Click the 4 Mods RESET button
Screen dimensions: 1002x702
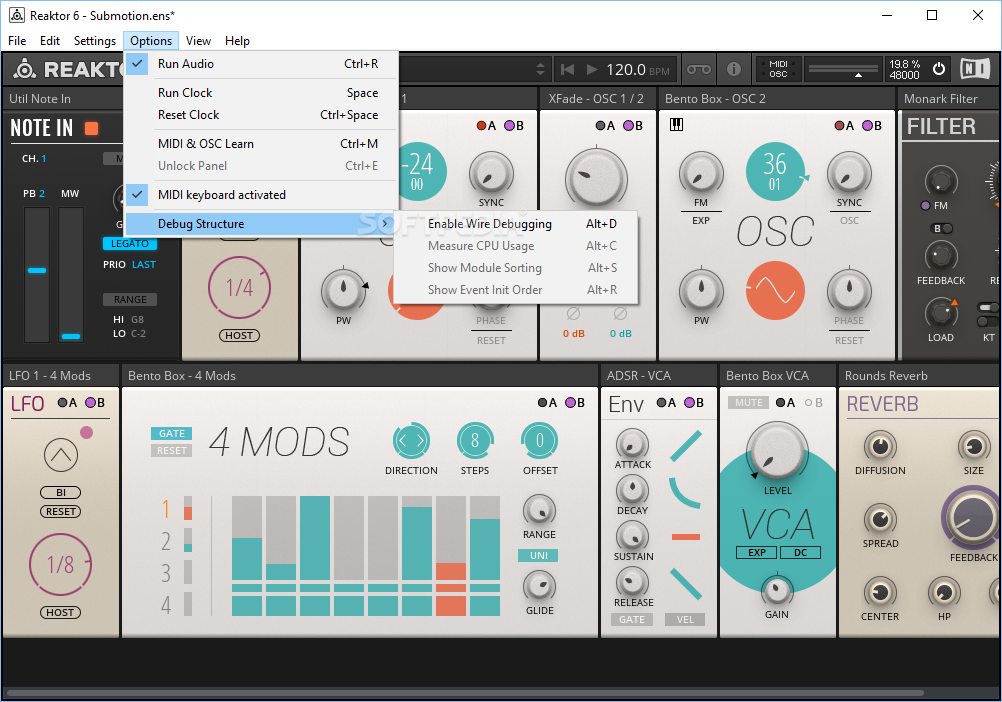(171, 450)
